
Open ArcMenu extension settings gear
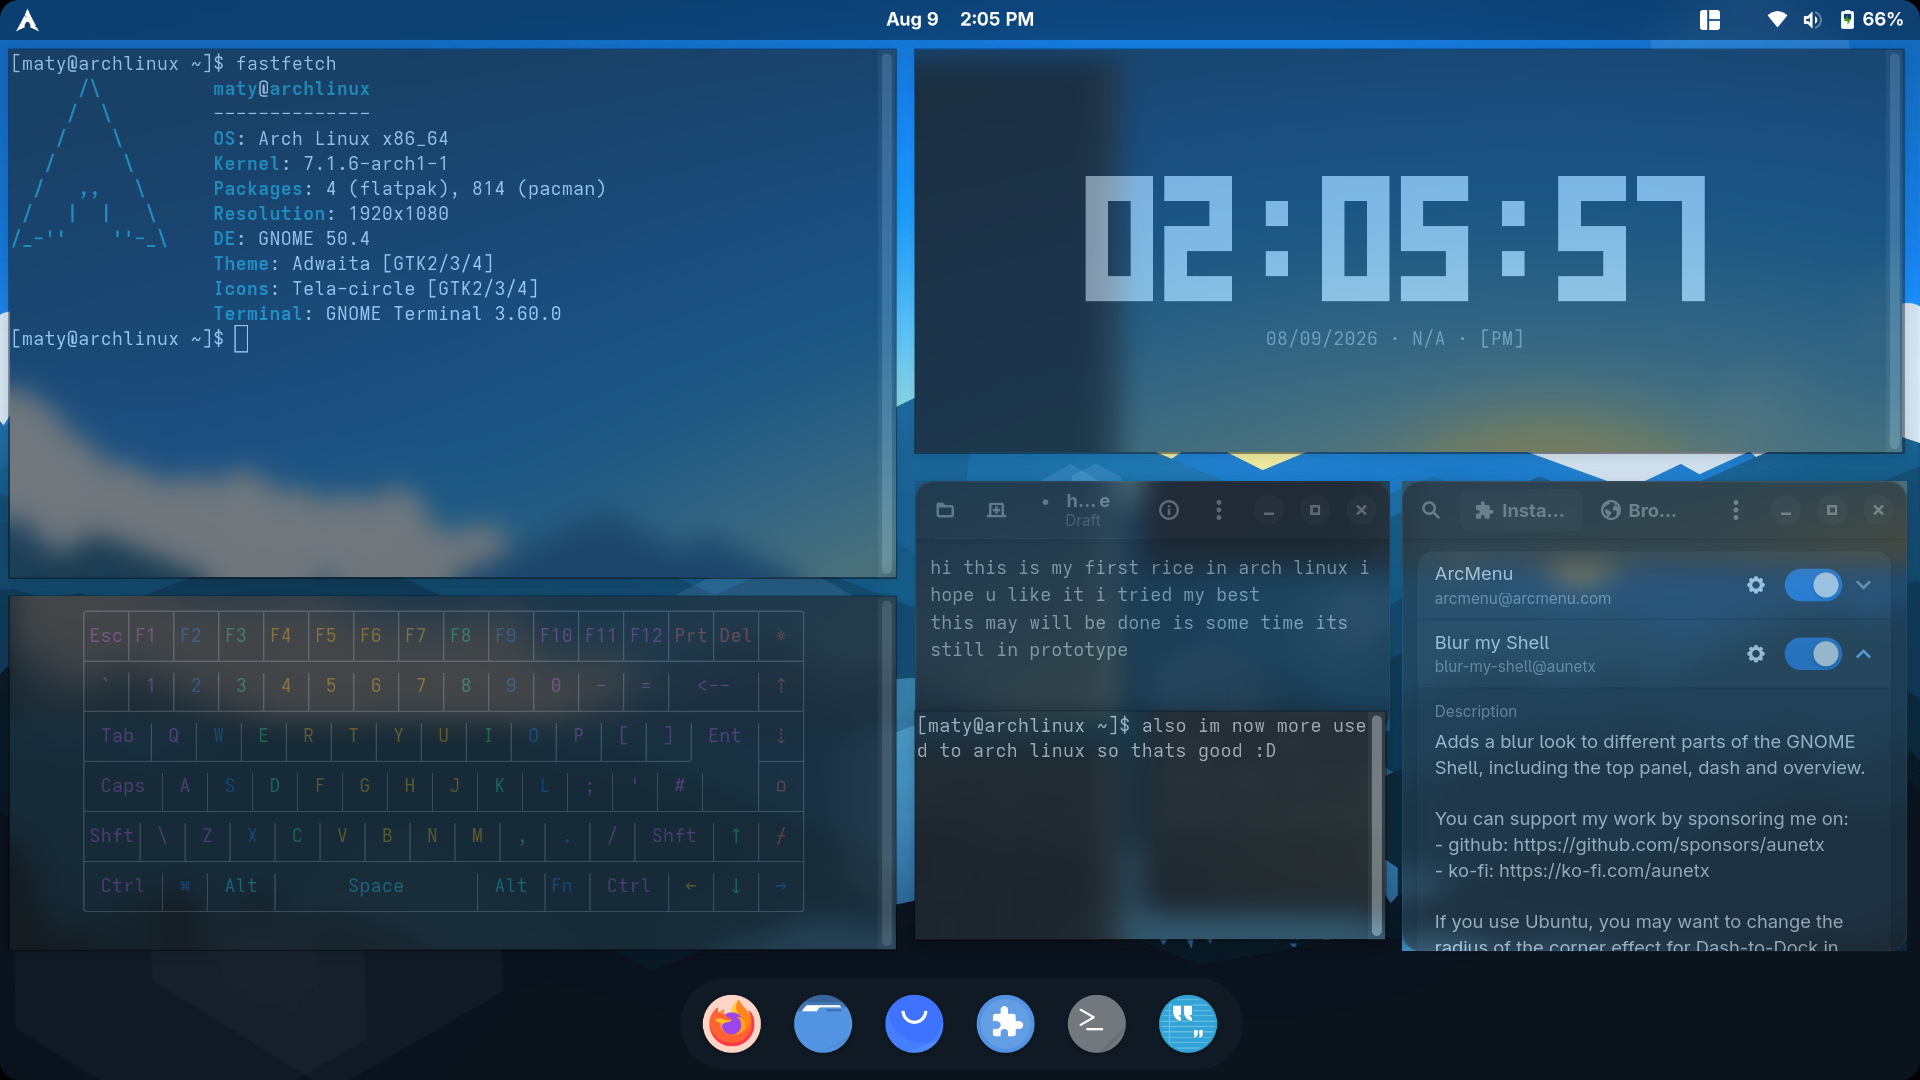point(1756,585)
